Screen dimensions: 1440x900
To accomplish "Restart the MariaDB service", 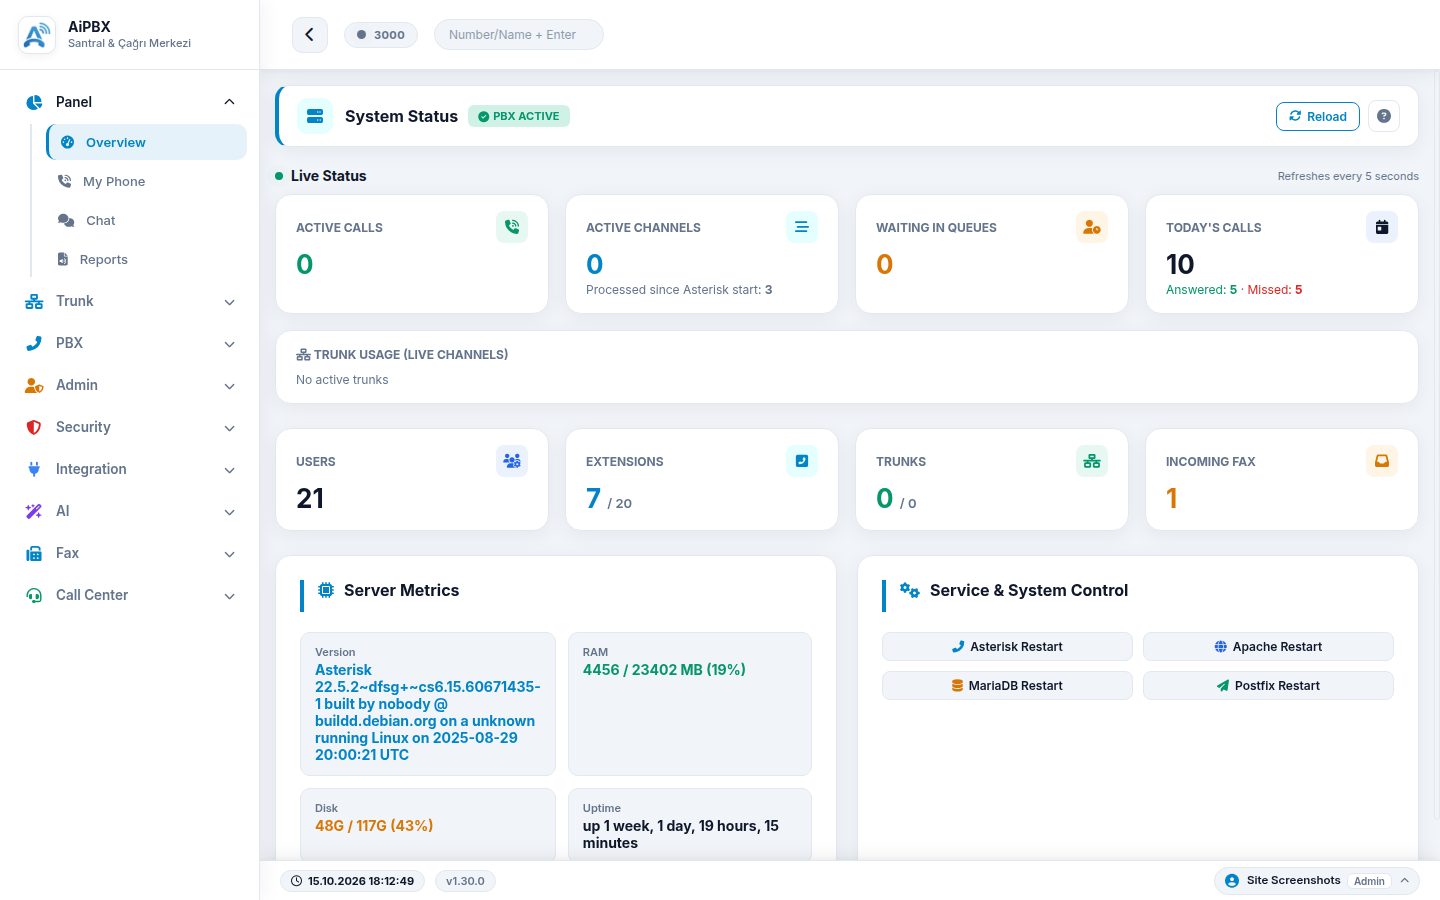I will 1007,685.
